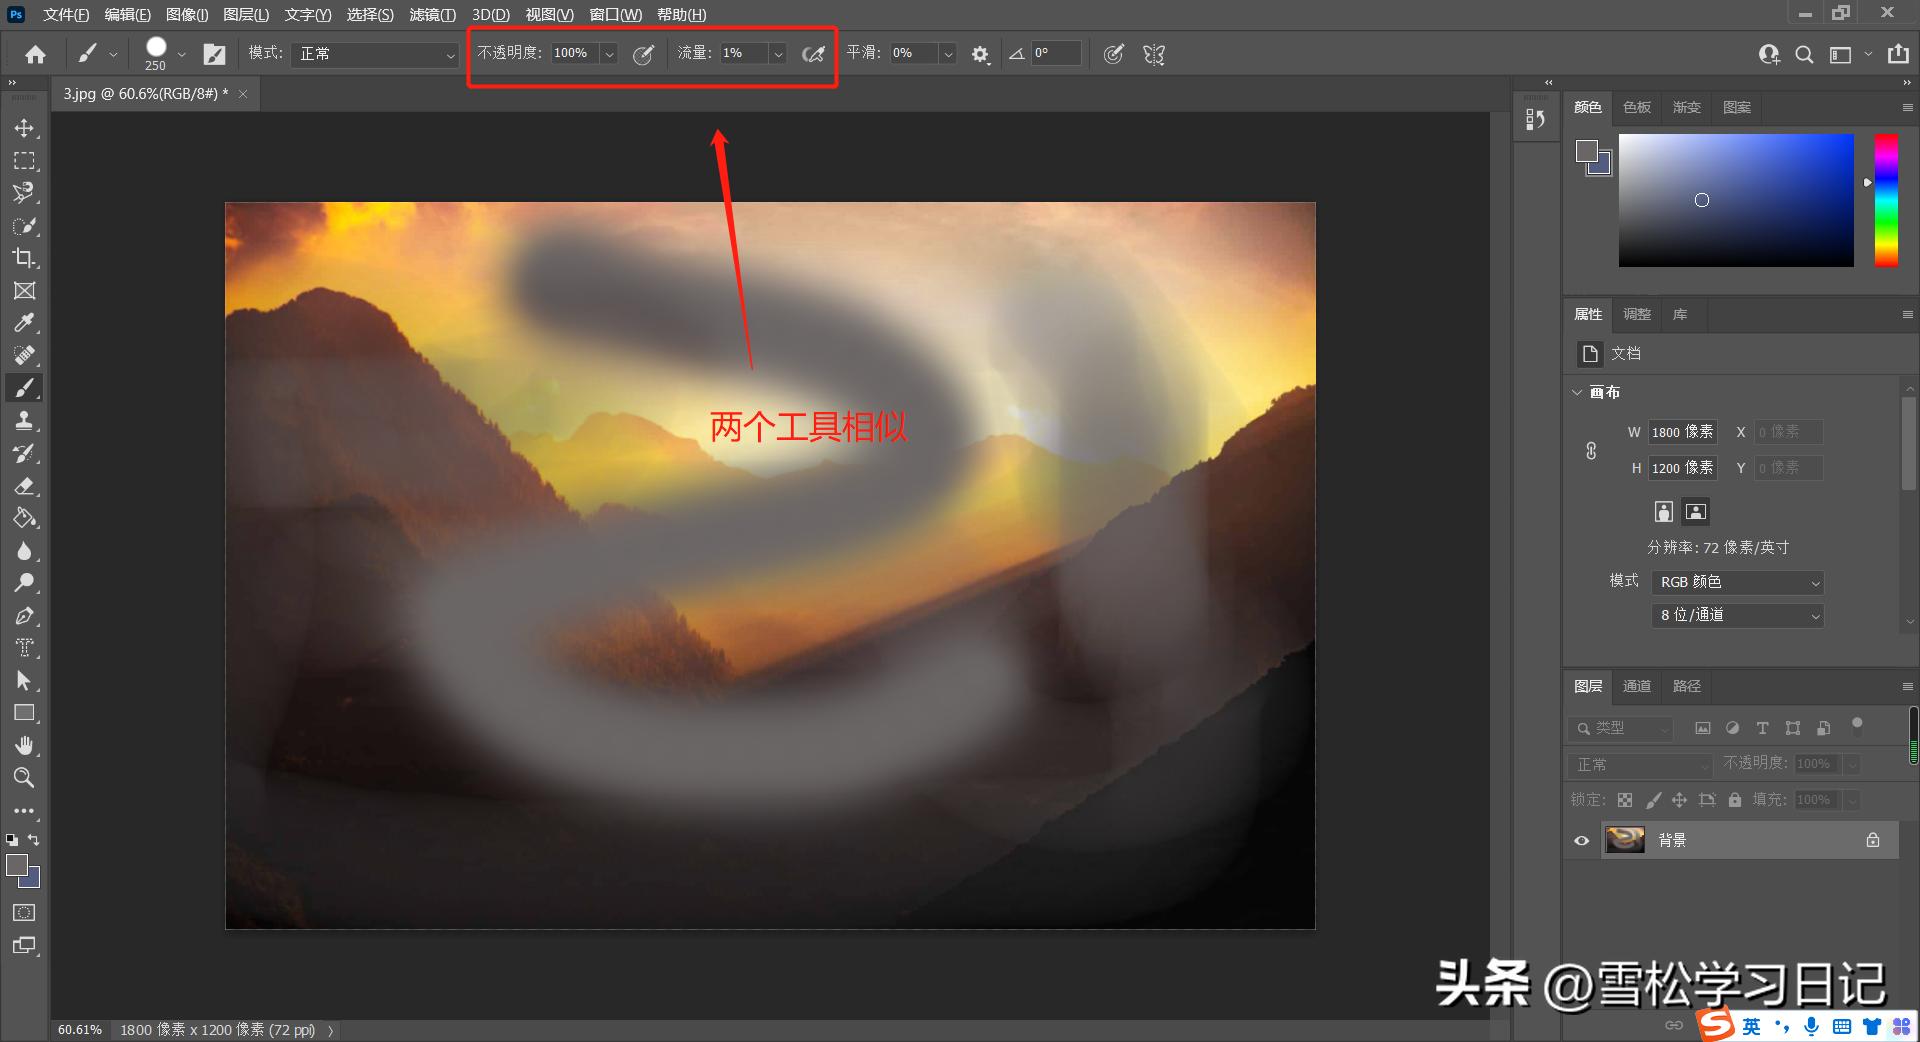Click the 背景 layer thumbnail

point(1624,840)
